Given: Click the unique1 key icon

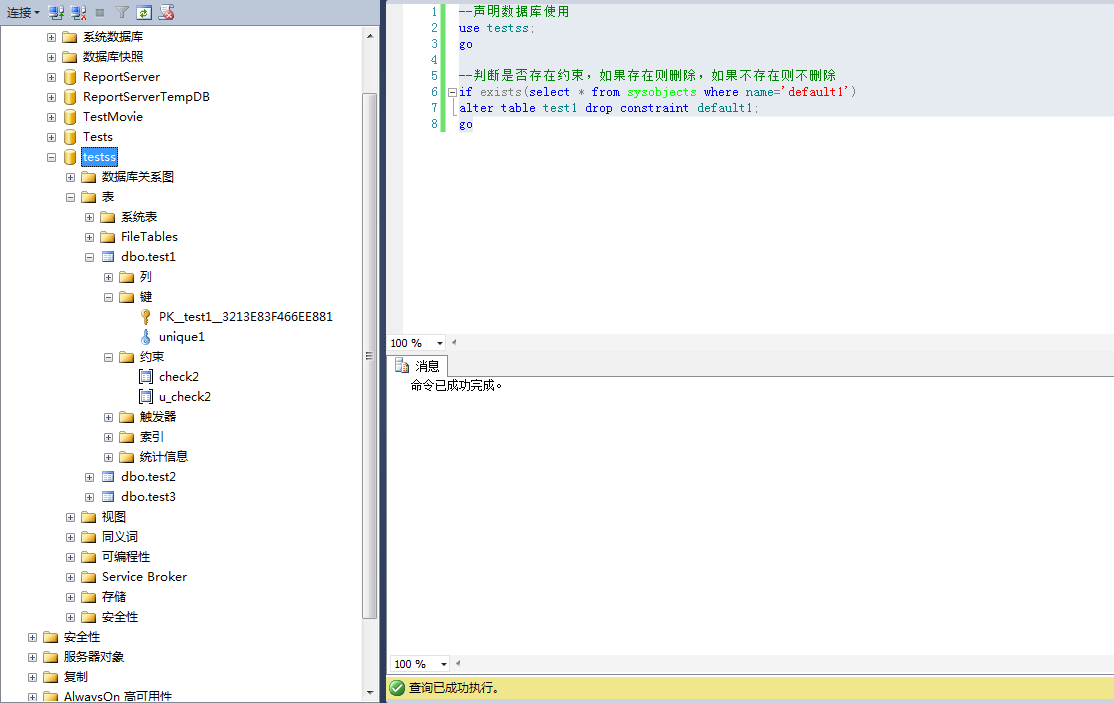Looking at the screenshot, I should click(x=146, y=337).
